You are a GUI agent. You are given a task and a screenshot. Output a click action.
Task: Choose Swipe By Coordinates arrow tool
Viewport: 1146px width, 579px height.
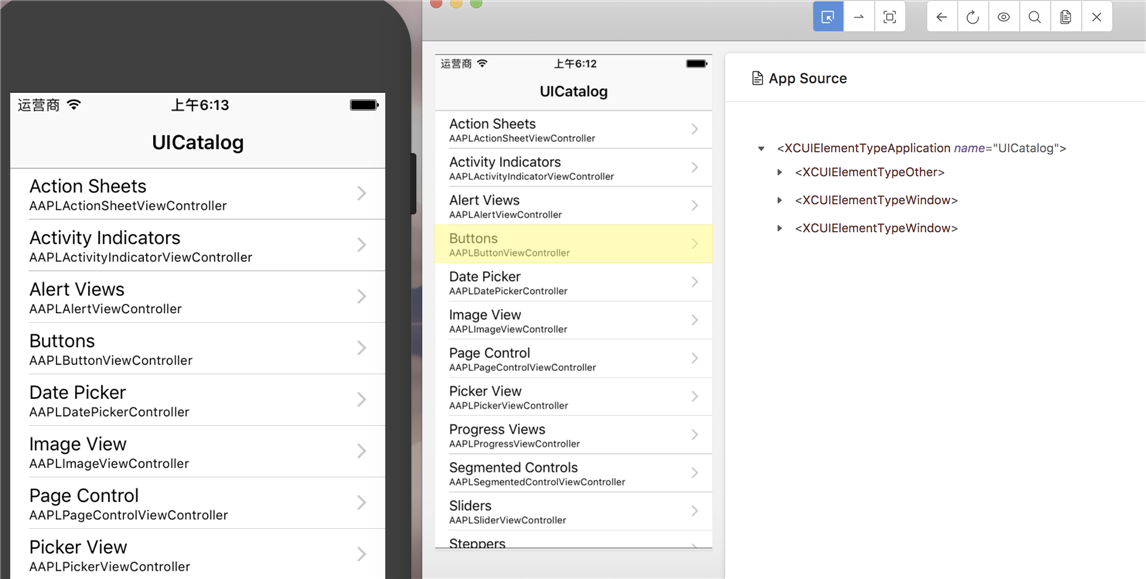tap(859, 17)
